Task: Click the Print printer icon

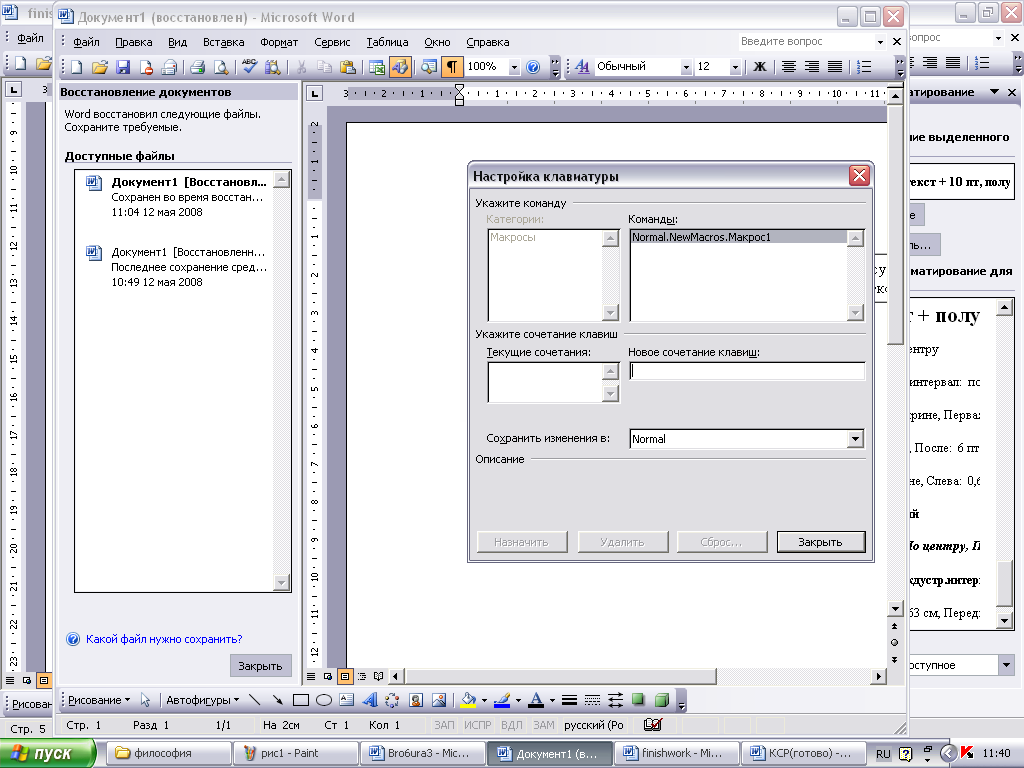Action: 198,67
